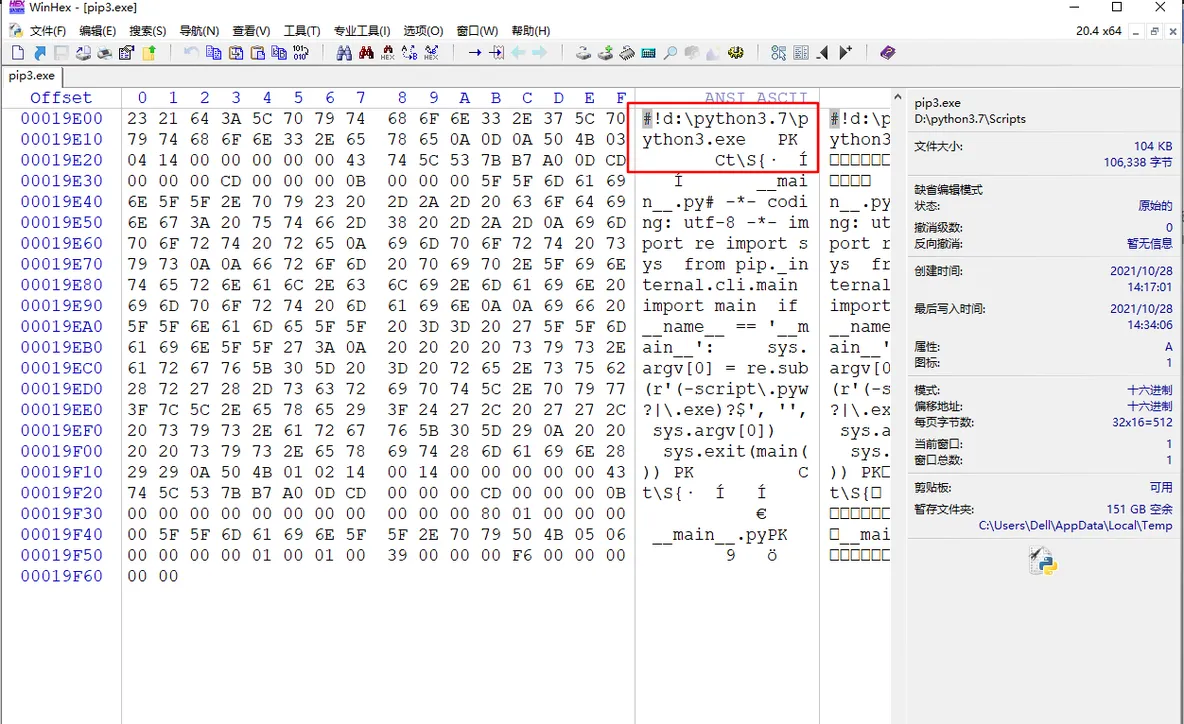Click the magnifying glass toolbar icon
The image size is (1184, 724).
coord(670,53)
